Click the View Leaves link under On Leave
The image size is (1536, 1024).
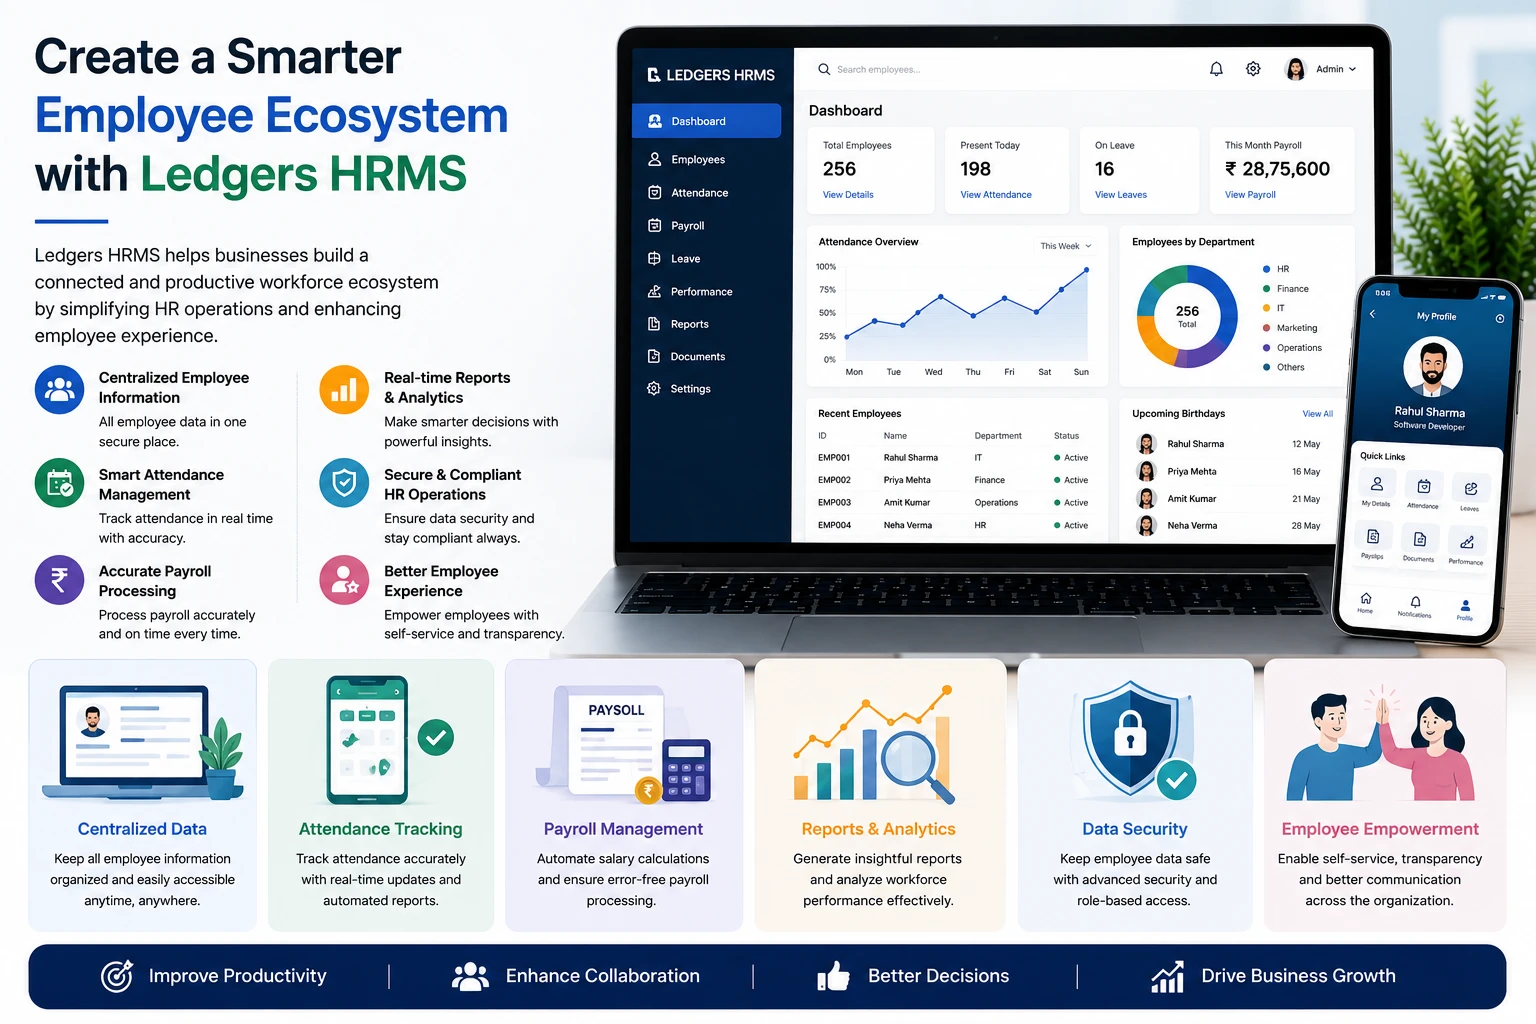click(x=1121, y=195)
